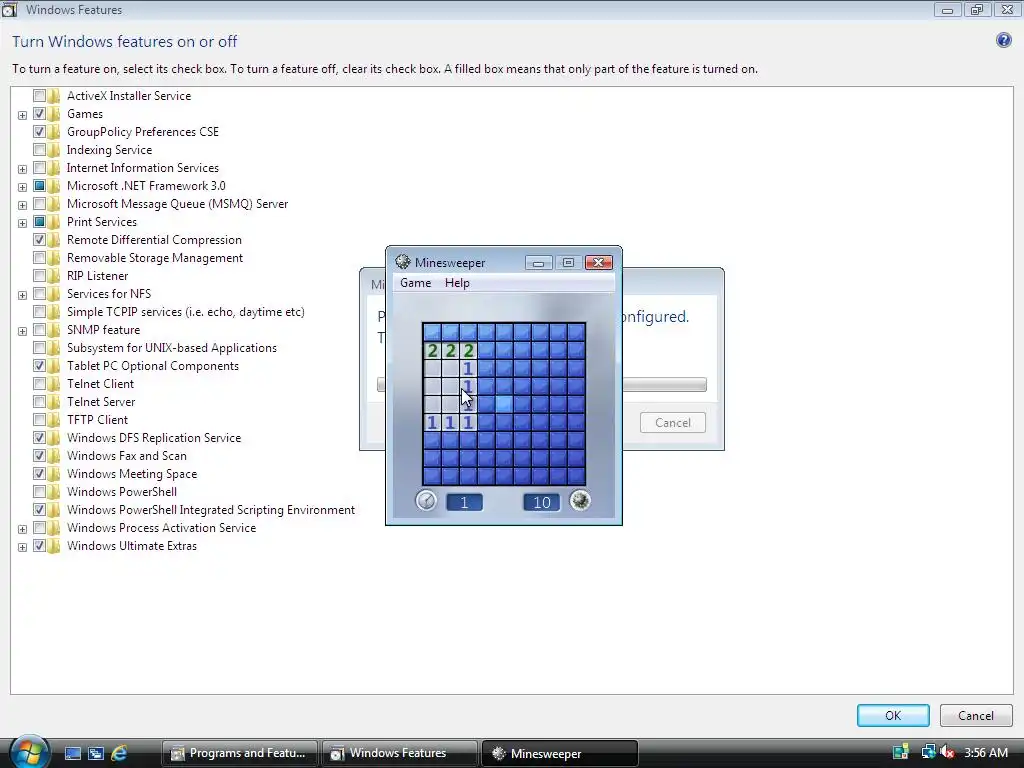Click Minesweeper mine icon in title bar

pos(403,262)
